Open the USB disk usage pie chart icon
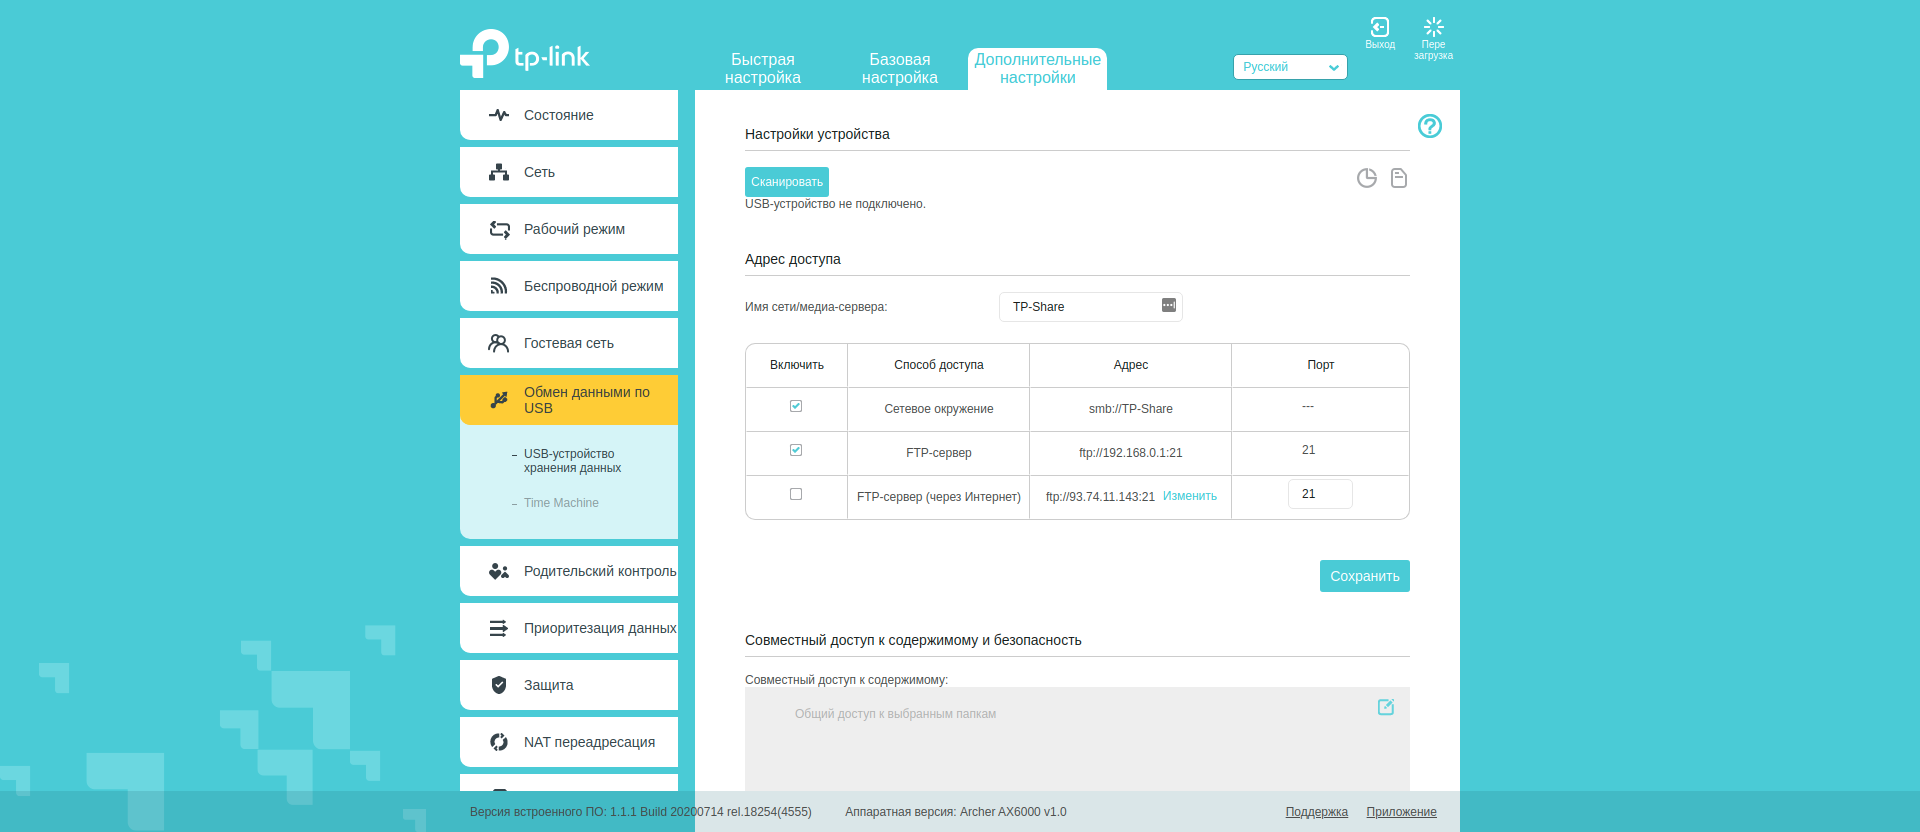1920x832 pixels. point(1366,178)
